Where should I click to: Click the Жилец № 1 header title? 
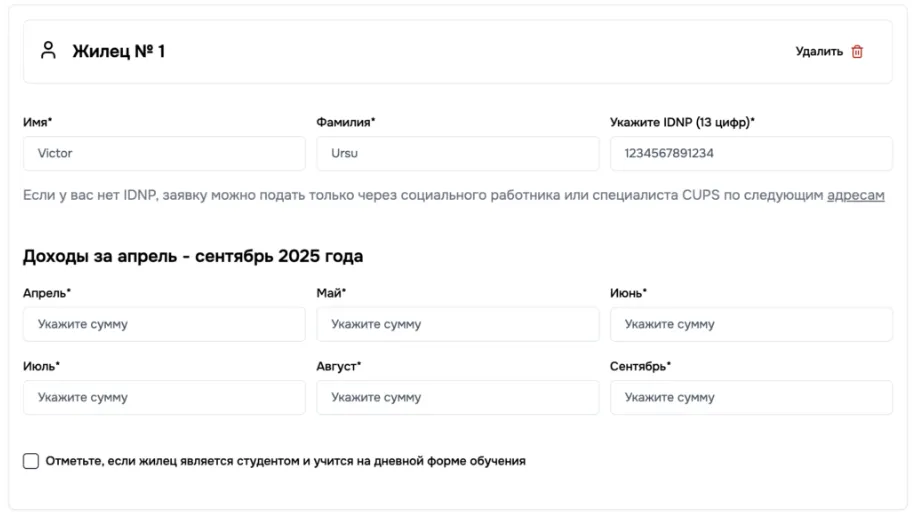(x=118, y=51)
